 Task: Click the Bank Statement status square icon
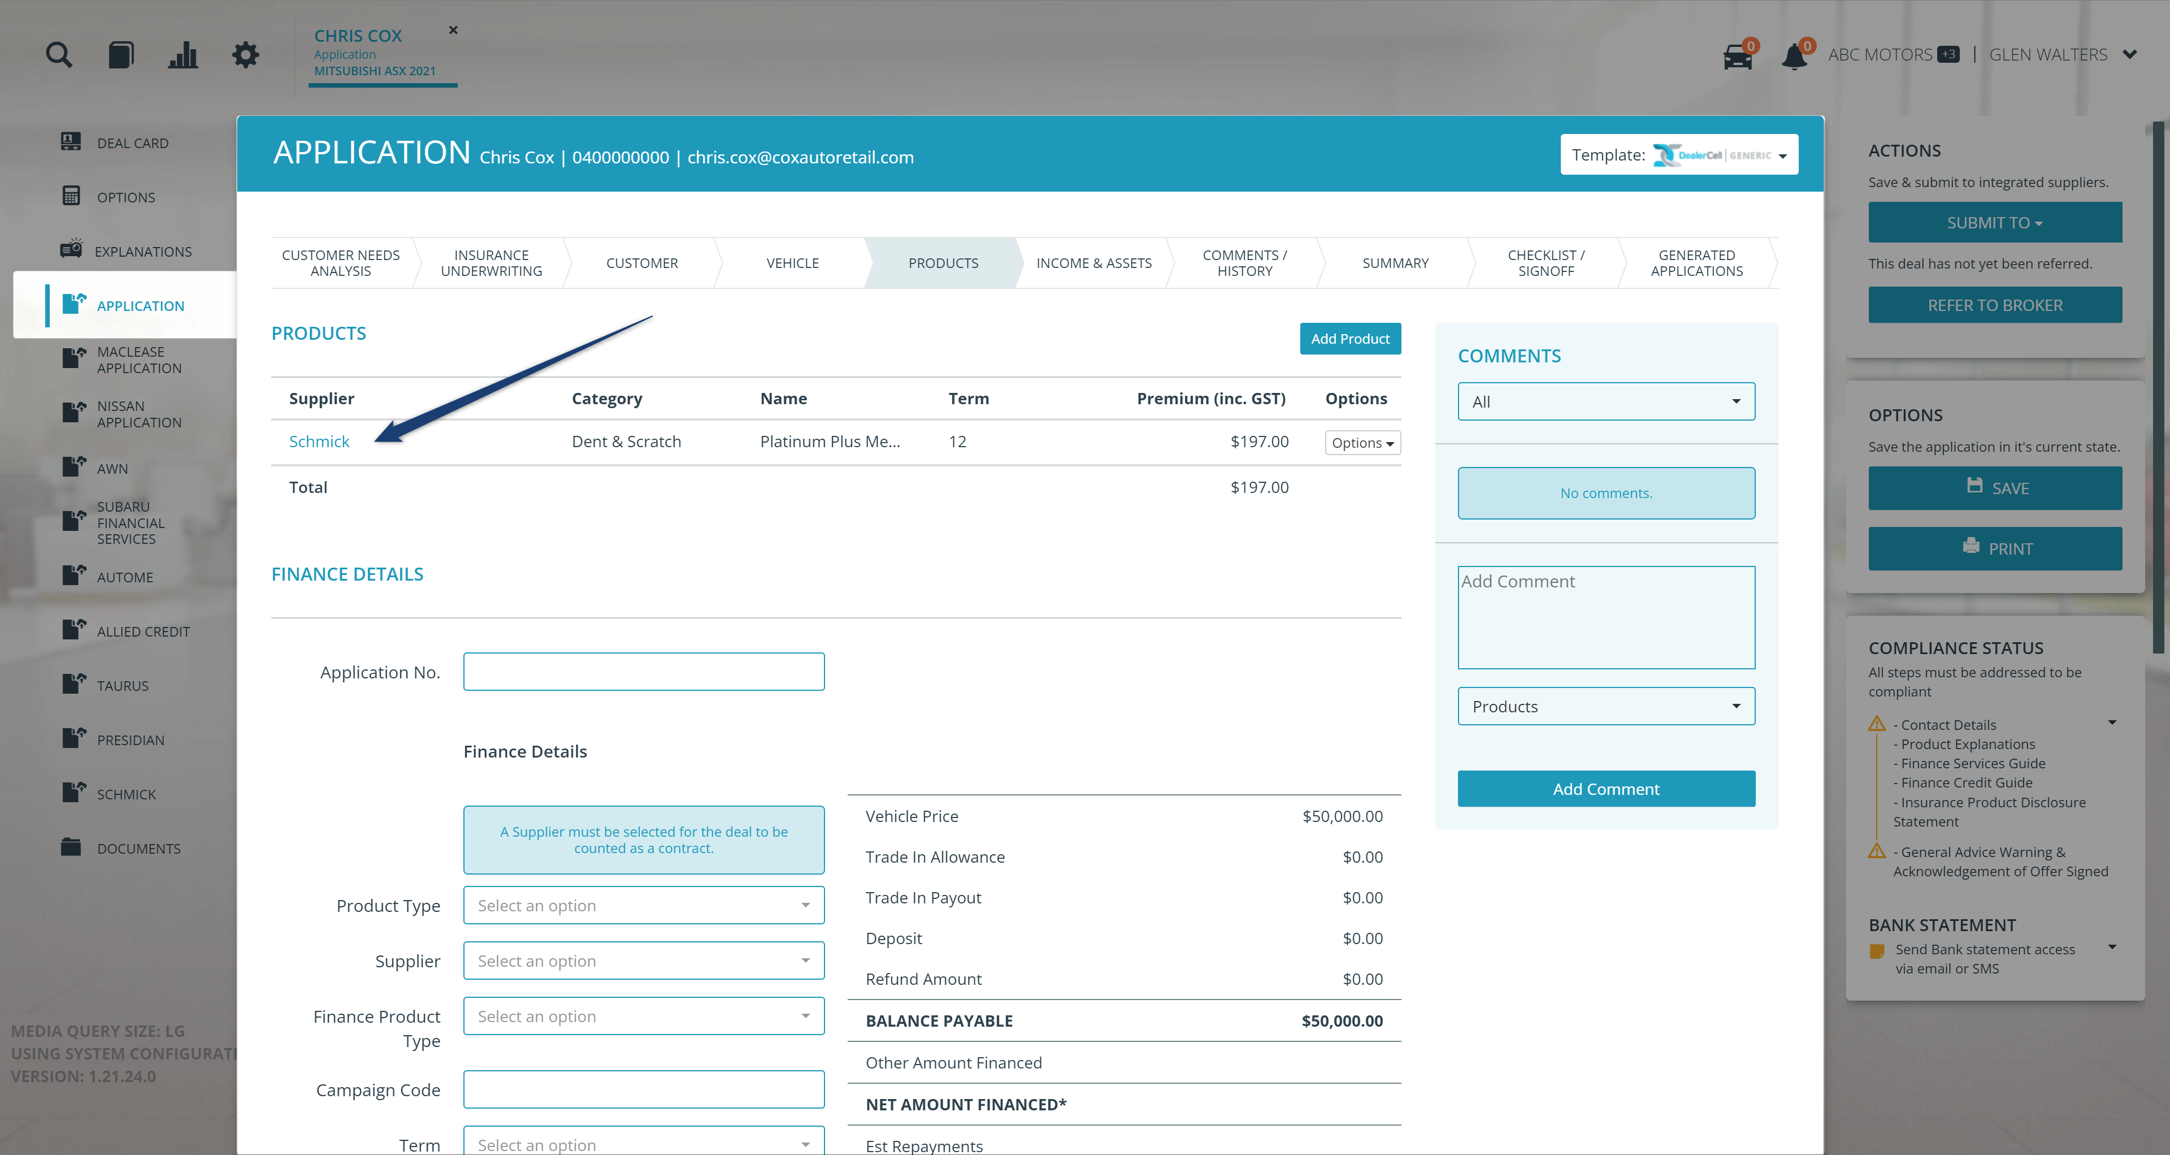click(x=1877, y=951)
